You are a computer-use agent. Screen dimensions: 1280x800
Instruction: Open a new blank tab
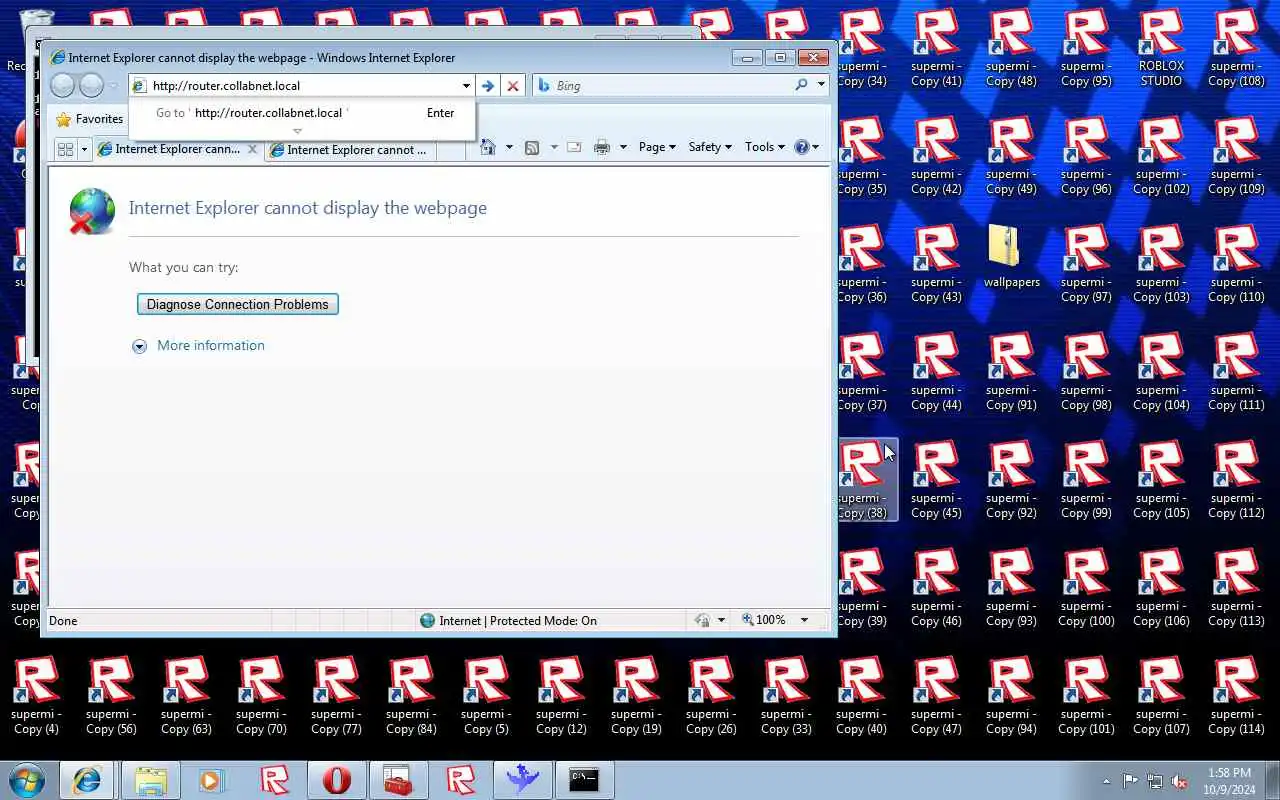point(451,149)
